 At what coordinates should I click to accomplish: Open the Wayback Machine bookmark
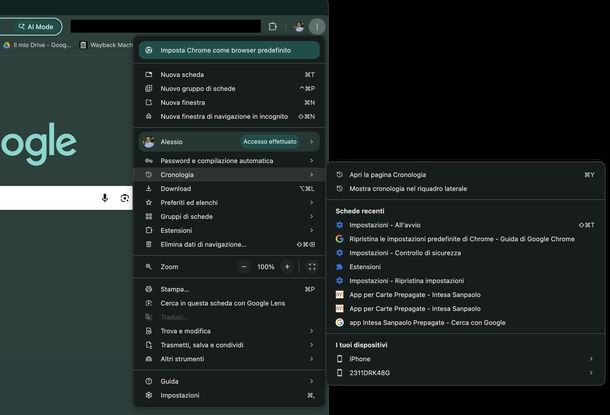(x=107, y=45)
